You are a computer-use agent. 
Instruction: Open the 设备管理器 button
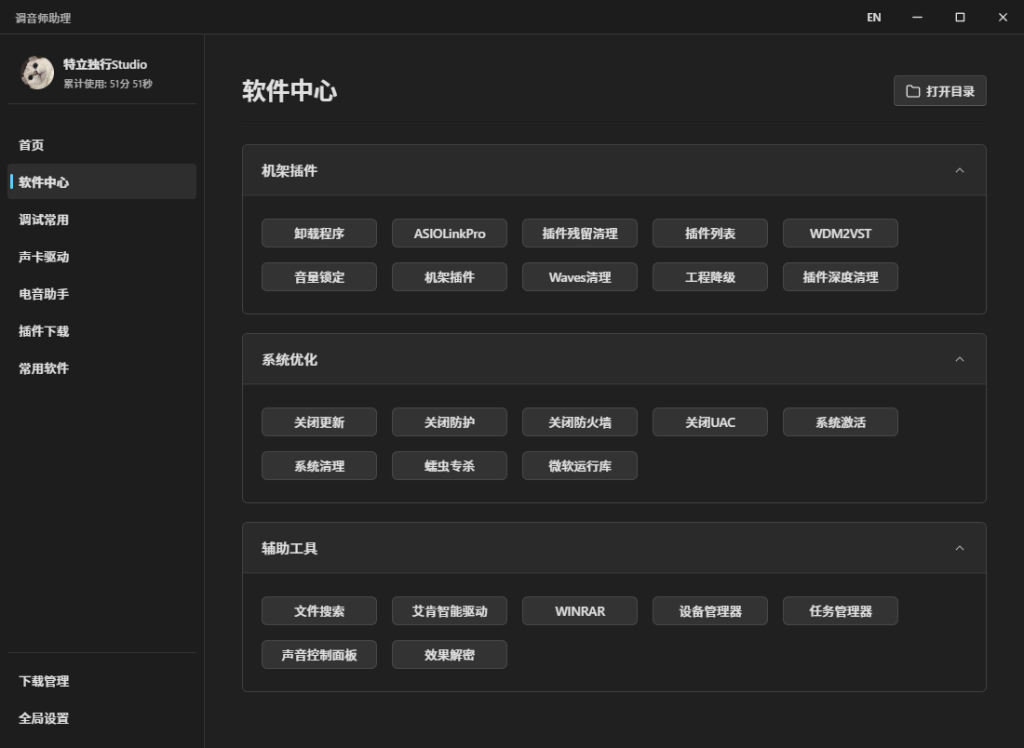(710, 611)
